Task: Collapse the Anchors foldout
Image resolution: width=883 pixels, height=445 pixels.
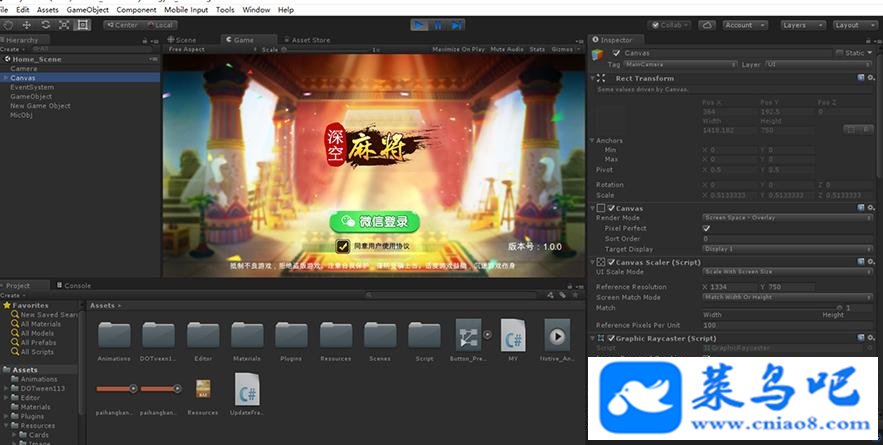Action: [592, 140]
